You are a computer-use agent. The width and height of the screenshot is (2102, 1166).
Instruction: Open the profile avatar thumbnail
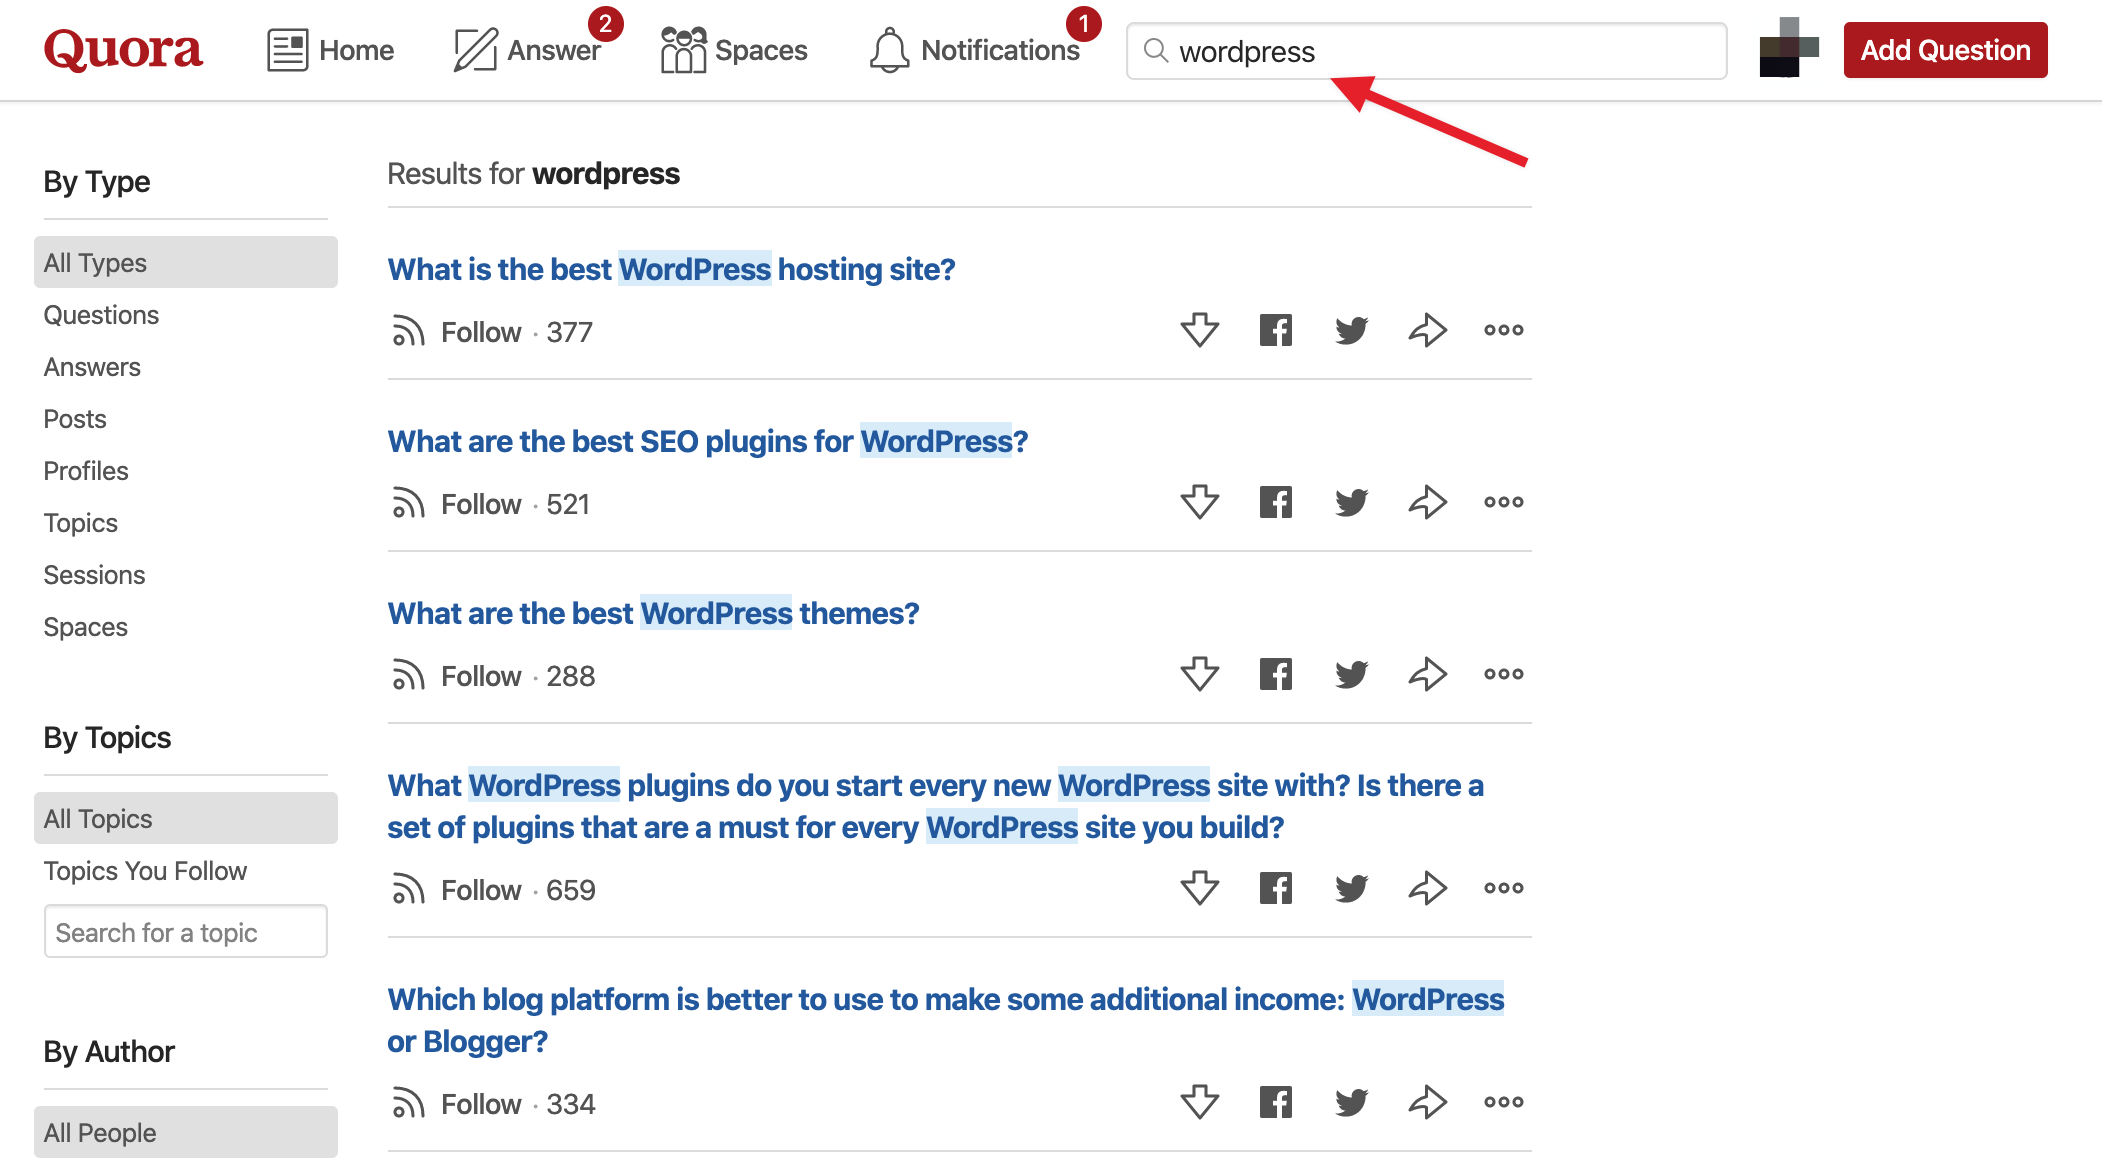[x=1788, y=48]
